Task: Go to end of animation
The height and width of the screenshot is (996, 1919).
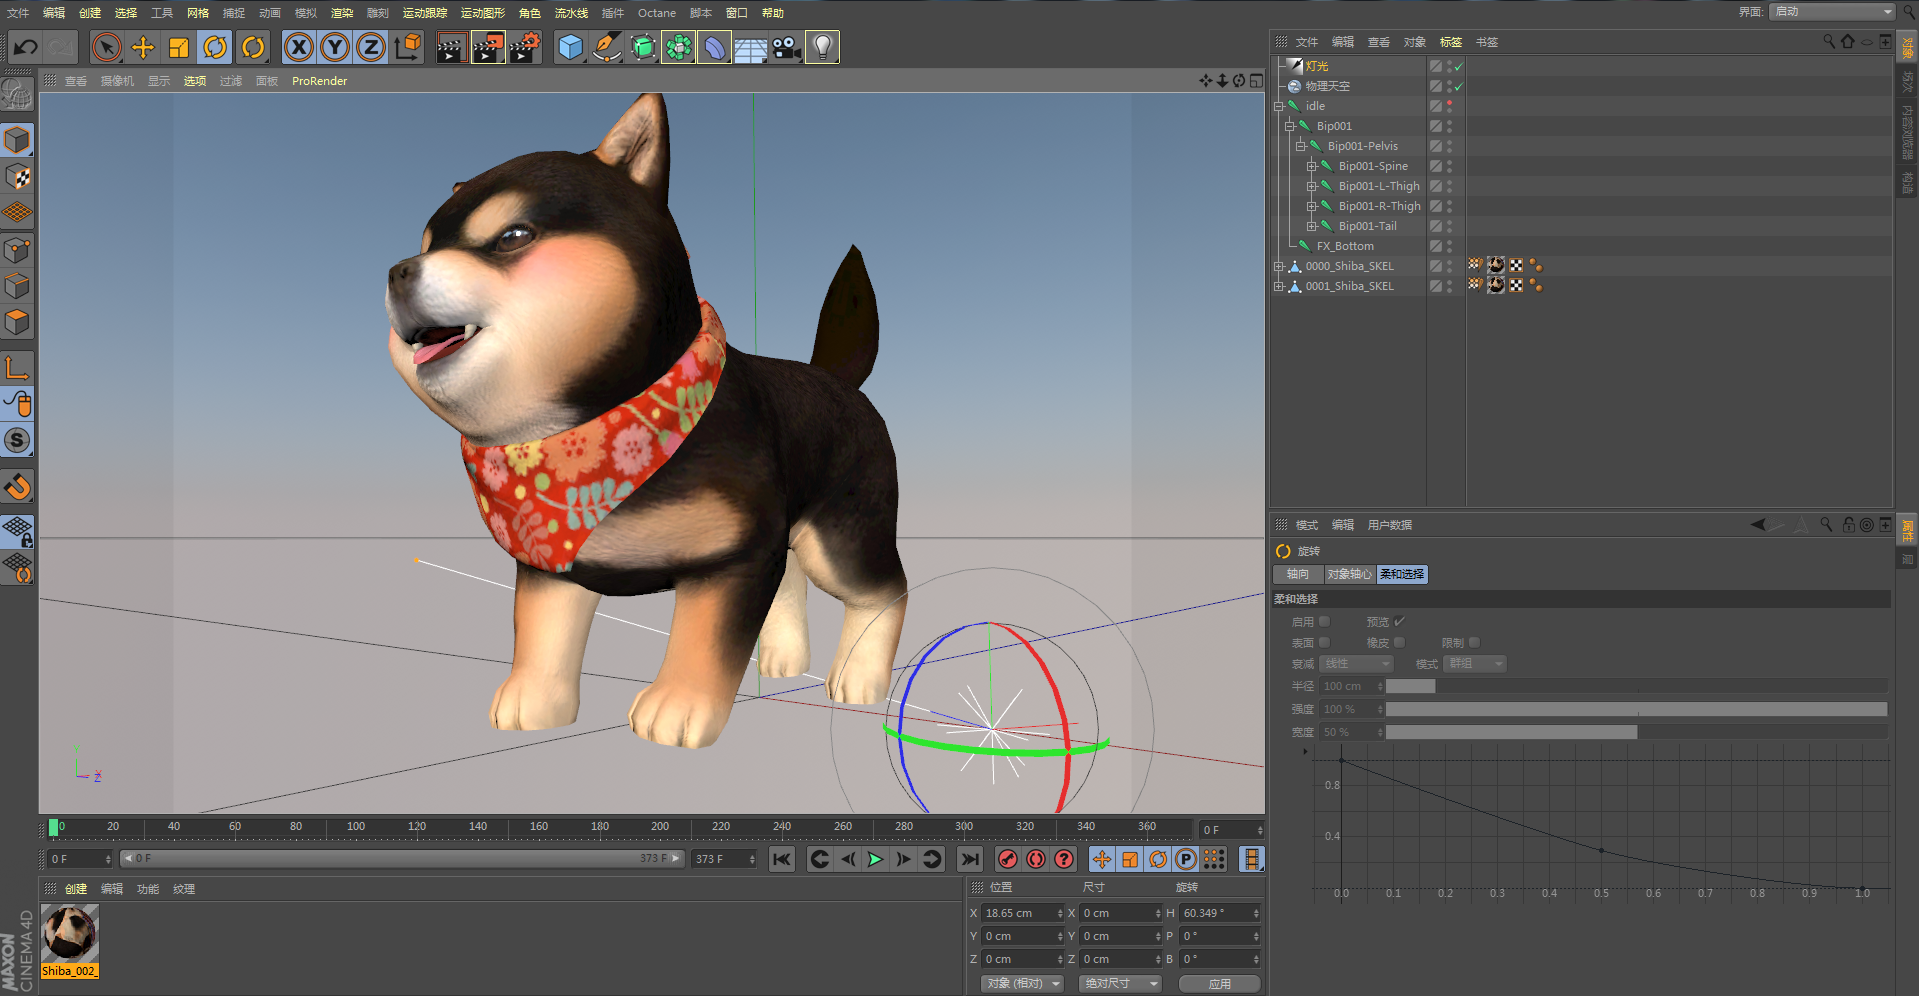Action: tap(969, 859)
